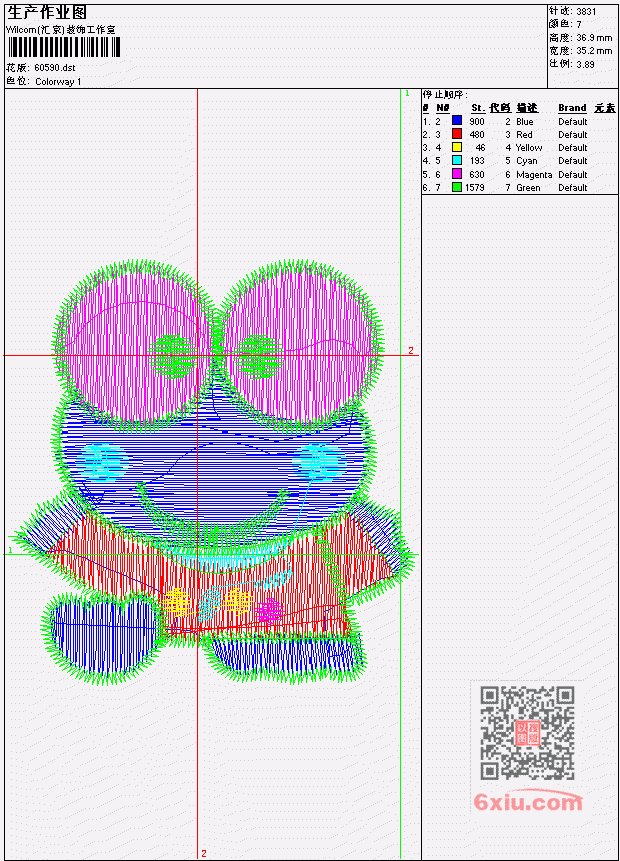
Task: Click stitch count '46' in Yellow row
Action: click(x=480, y=148)
